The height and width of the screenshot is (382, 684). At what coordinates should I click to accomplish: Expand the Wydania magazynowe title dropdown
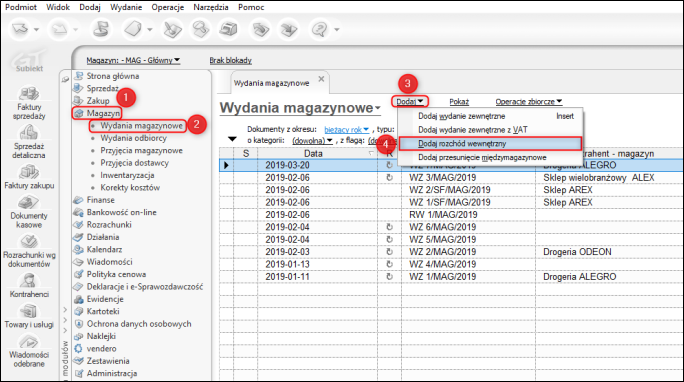click(x=378, y=108)
